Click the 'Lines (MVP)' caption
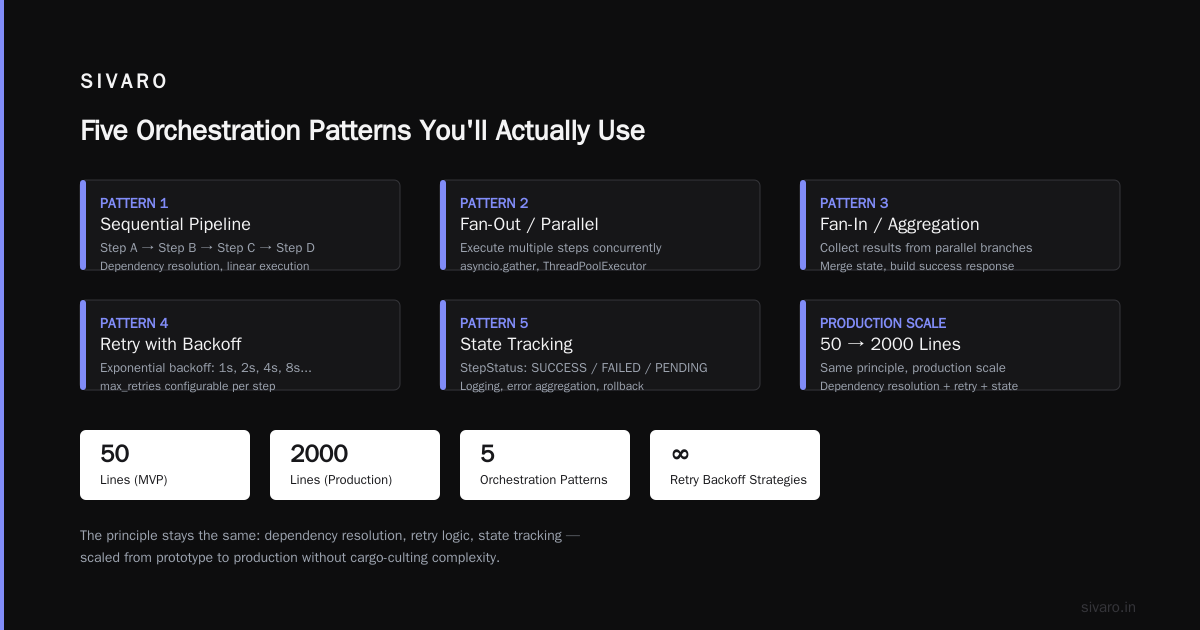Viewport: 1200px width, 630px height. (x=134, y=480)
